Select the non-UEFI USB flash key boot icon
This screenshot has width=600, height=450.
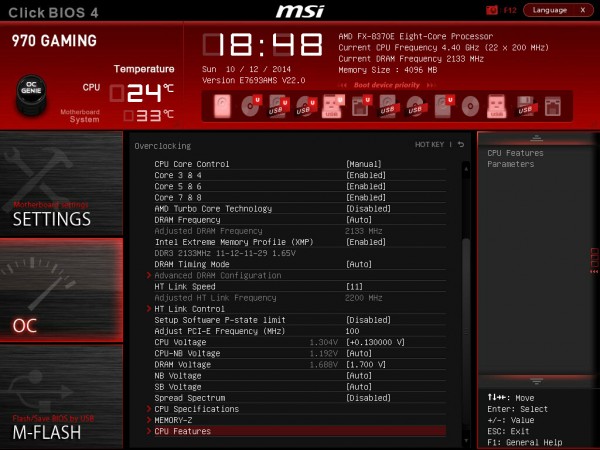[x=496, y=106]
